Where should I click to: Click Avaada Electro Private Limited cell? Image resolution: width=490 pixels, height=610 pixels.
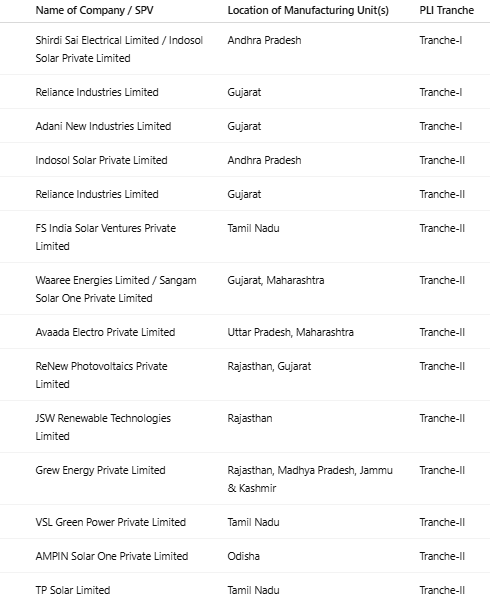coord(105,332)
